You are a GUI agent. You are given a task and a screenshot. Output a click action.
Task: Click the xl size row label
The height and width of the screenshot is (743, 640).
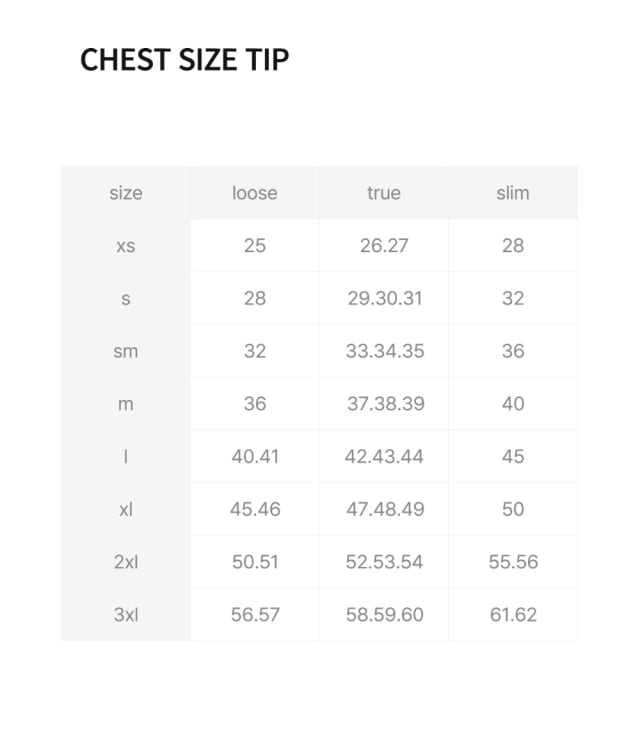click(126, 509)
